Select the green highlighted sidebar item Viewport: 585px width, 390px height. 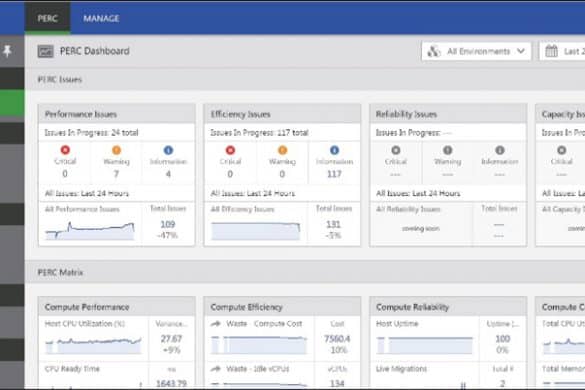point(12,103)
